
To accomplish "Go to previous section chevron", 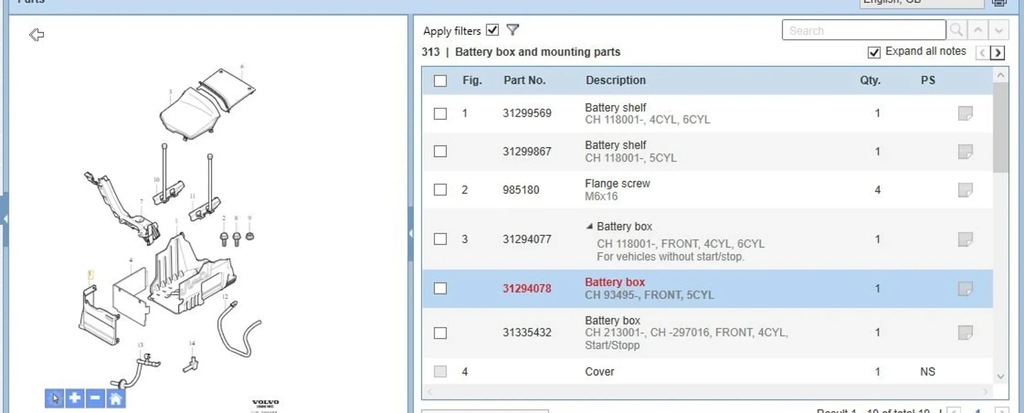I will pyautogui.click(x=982, y=53).
